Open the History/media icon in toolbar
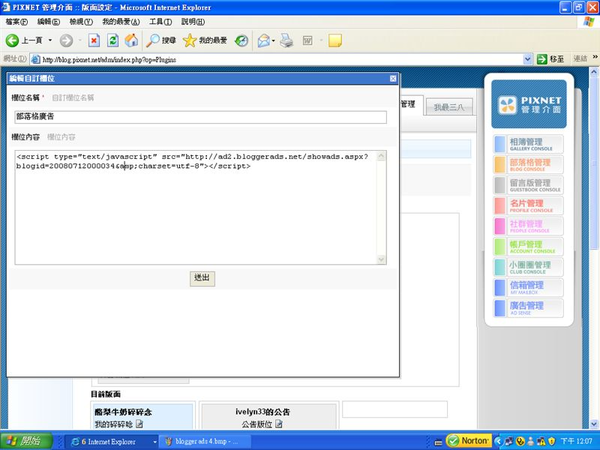The width and height of the screenshot is (600, 450). (x=241, y=40)
